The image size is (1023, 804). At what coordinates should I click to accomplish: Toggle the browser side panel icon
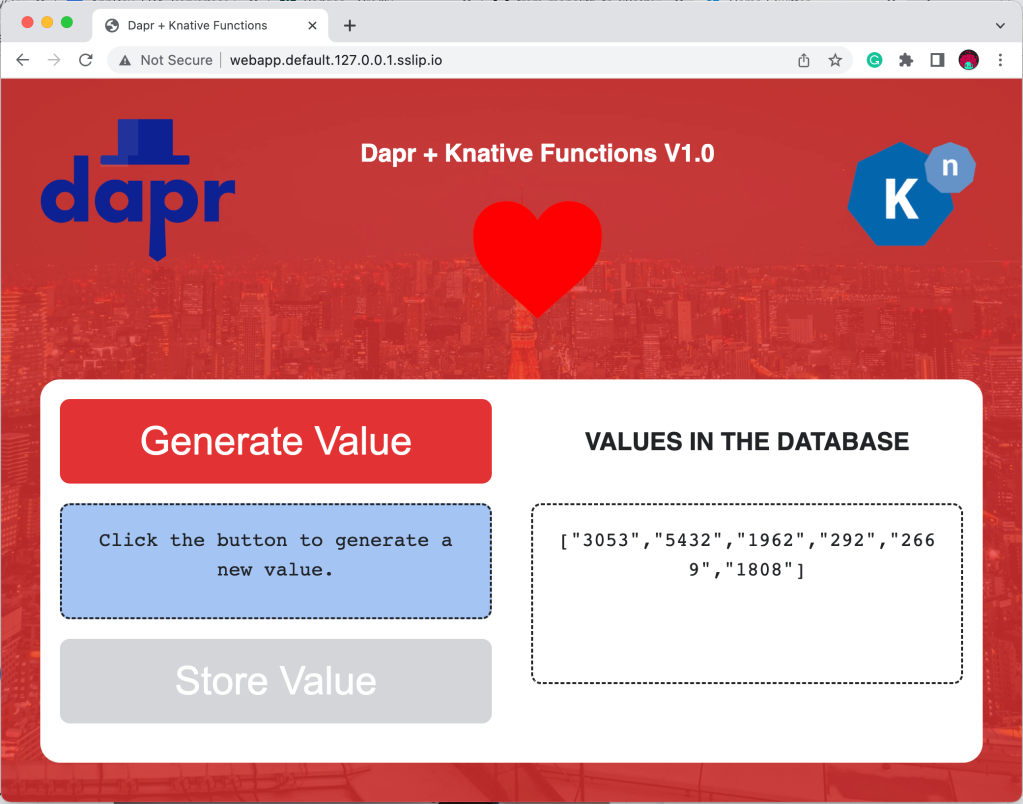pos(937,60)
